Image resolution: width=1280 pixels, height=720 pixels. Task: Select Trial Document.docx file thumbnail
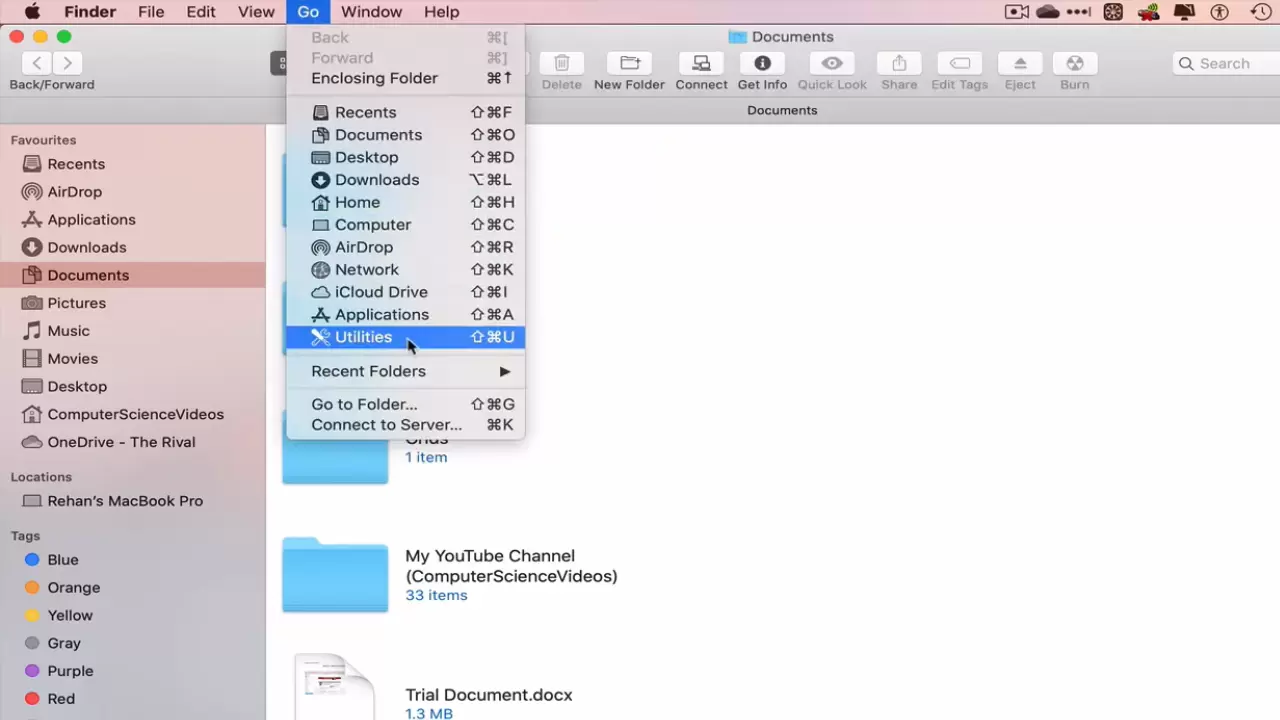coord(334,687)
